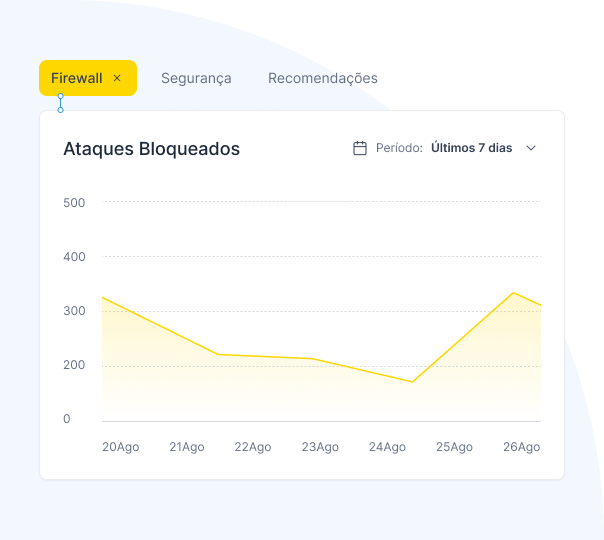Pick the 23Ago date label
The height and width of the screenshot is (540, 604).
coord(320,447)
